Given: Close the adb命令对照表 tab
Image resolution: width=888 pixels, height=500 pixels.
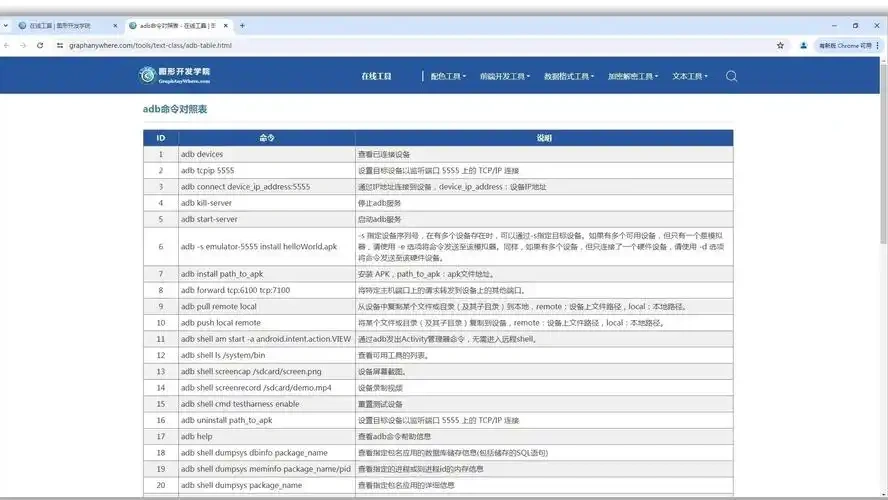Looking at the screenshot, I should tap(226, 25).
